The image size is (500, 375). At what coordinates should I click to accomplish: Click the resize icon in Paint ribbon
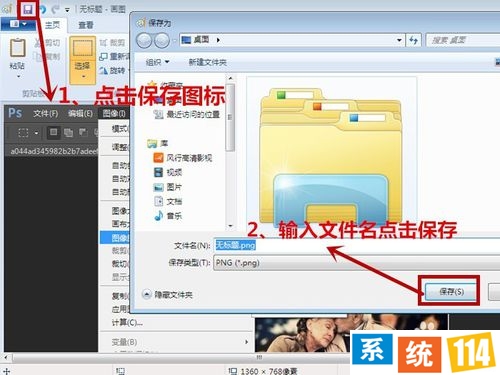point(103,56)
